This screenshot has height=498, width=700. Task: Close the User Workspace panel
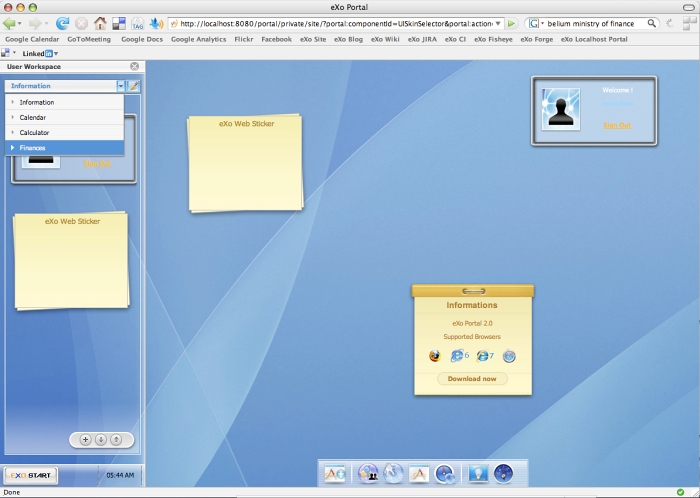[135, 67]
